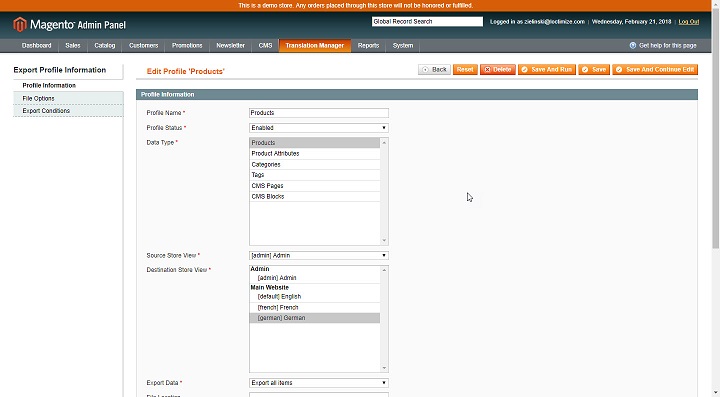The width and height of the screenshot is (720, 397).
Task: Open Get help for this page
Action: (668, 45)
